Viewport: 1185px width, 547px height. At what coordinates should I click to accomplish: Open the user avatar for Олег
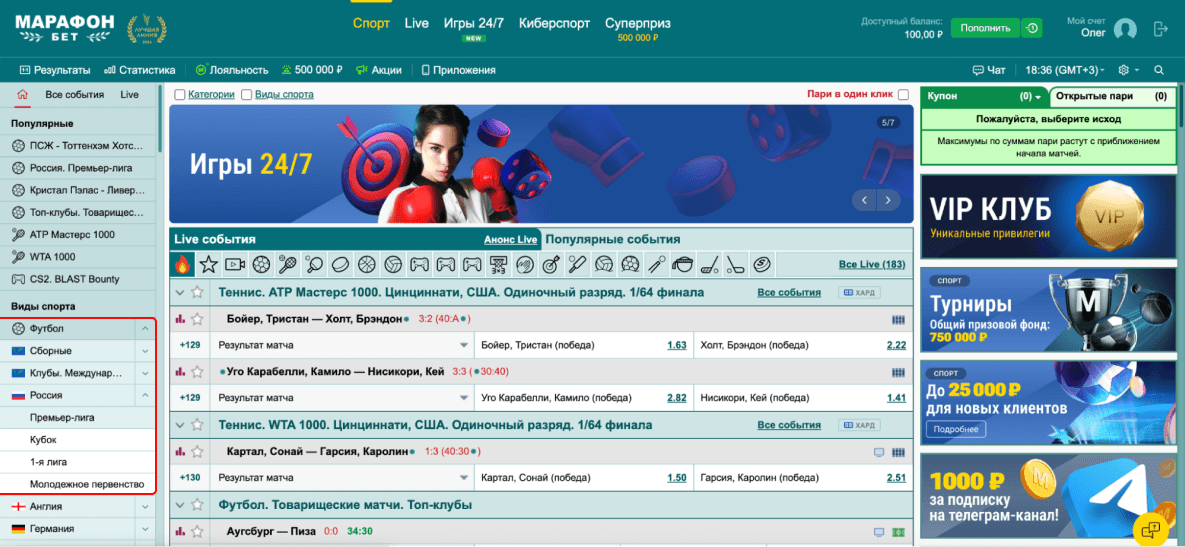point(1126,29)
